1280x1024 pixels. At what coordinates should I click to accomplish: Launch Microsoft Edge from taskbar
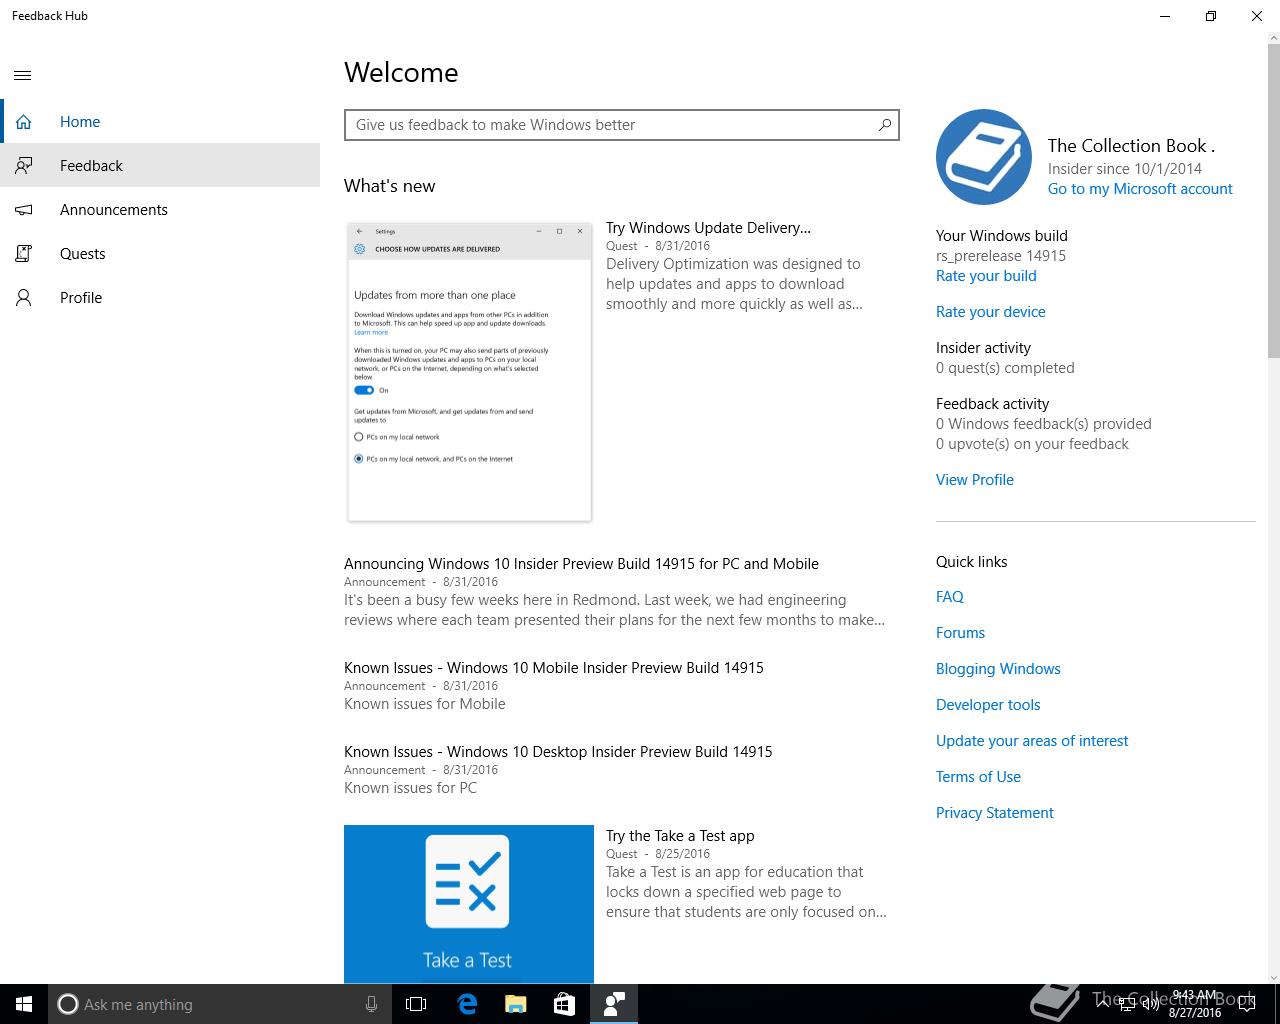(x=467, y=1004)
